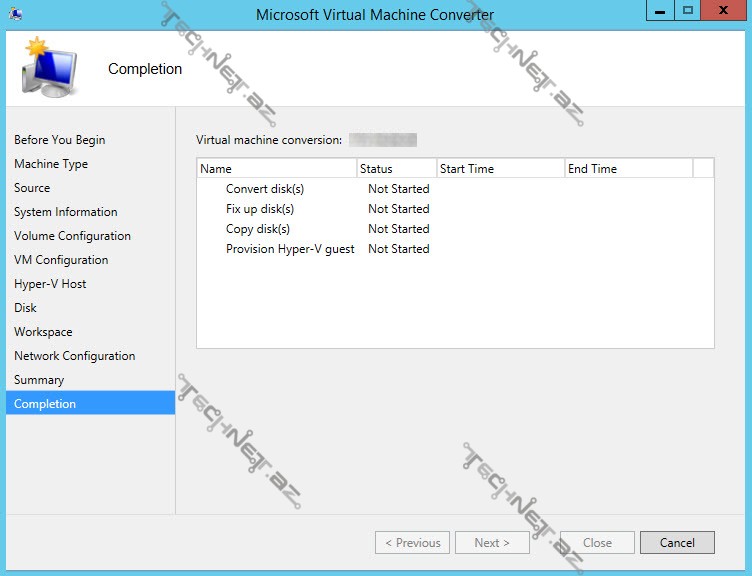Select VM Configuration in sidebar
Image resolution: width=752 pixels, height=576 pixels.
(x=61, y=260)
